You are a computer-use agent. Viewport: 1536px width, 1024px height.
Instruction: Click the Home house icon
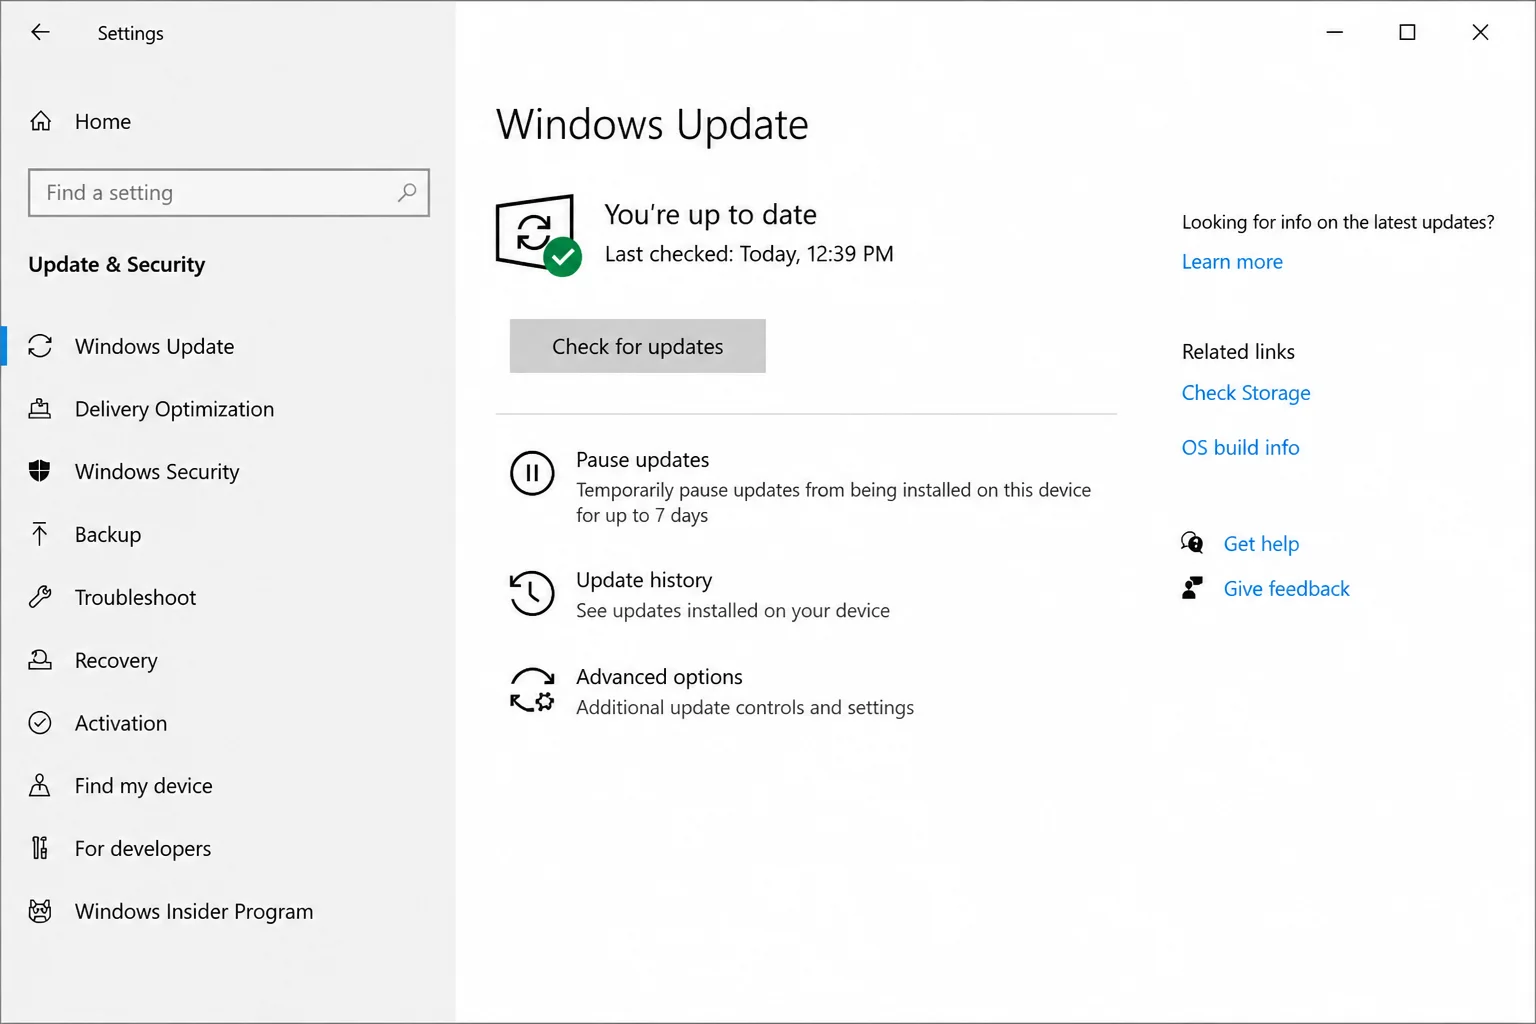tap(40, 121)
